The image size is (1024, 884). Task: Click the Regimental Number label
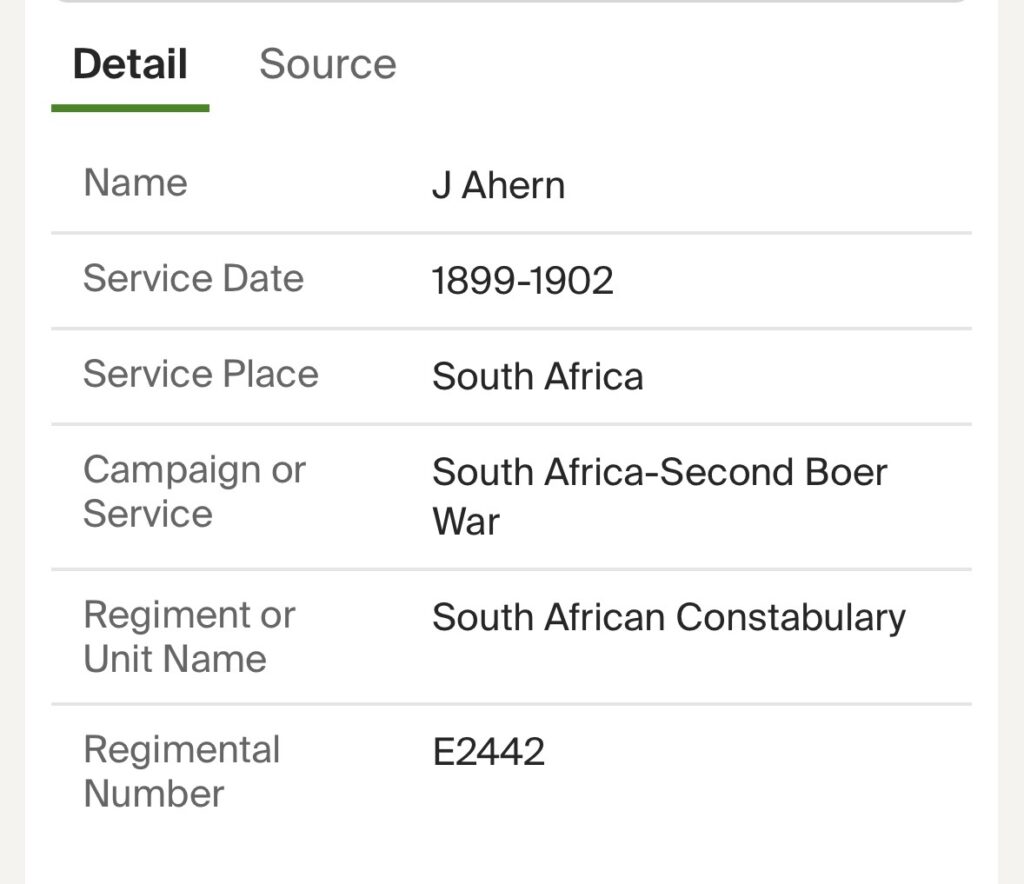click(181, 771)
